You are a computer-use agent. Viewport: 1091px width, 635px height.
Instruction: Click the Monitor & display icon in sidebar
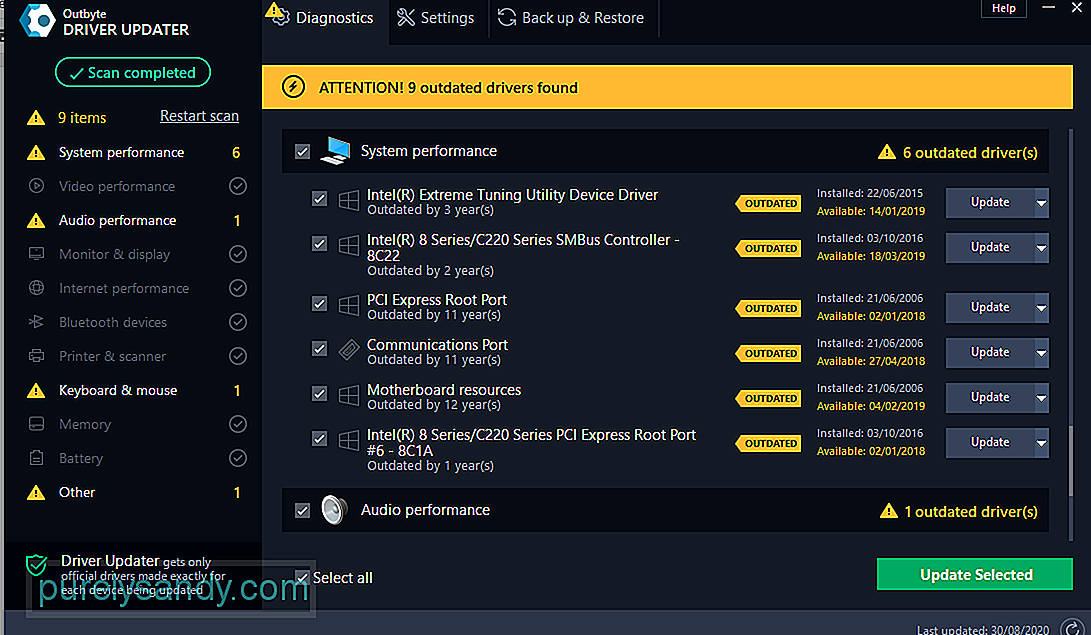[36, 254]
